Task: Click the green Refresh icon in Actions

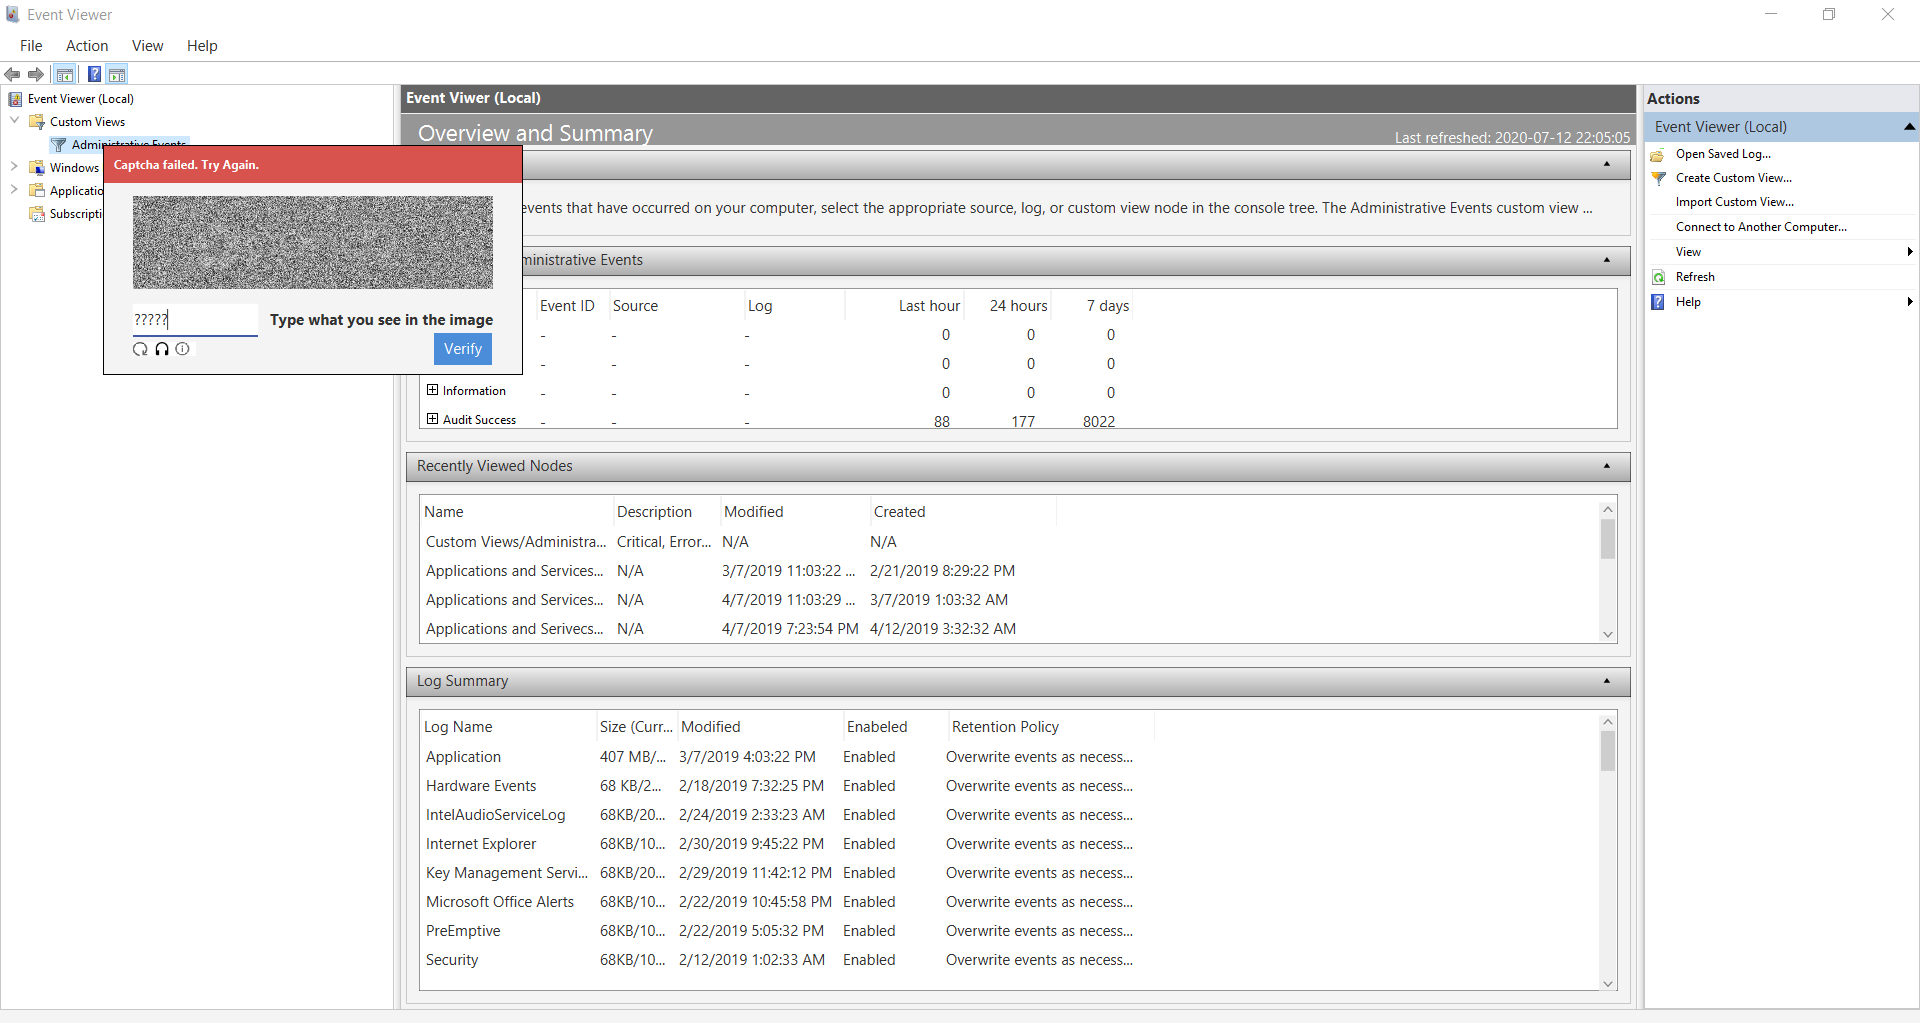Action: coord(1658,277)
